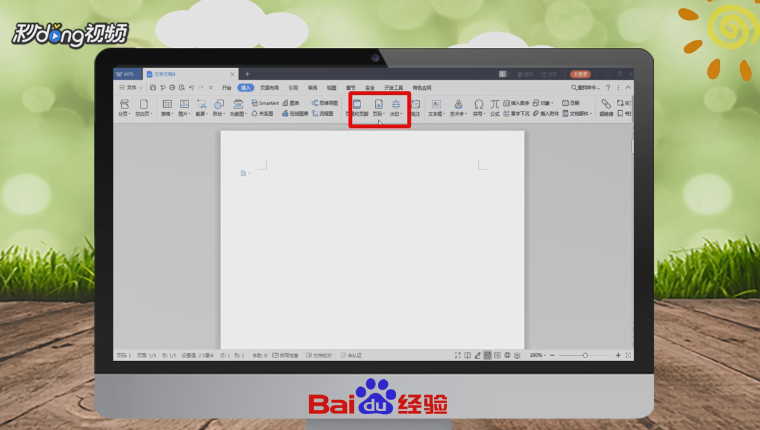This screenshot has width=760, height=430.
Task: Insert a 公式 Pi formula
Action: [x=494, y=108]
